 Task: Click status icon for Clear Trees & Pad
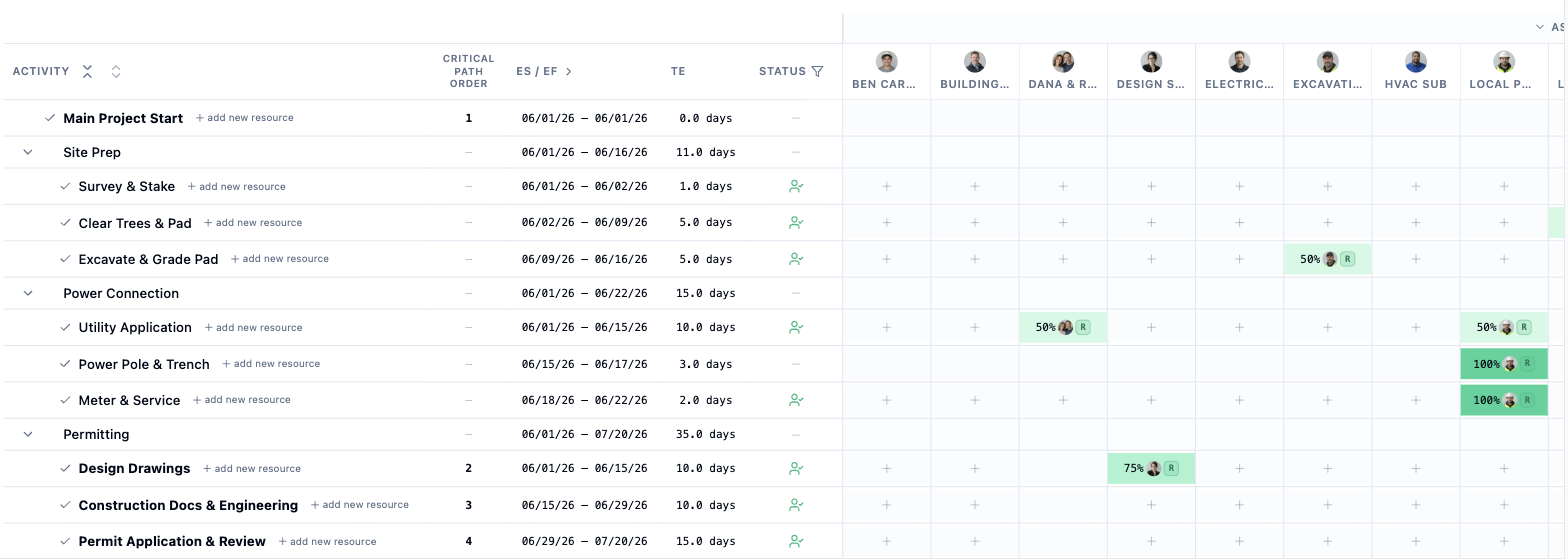click(796, 223)
